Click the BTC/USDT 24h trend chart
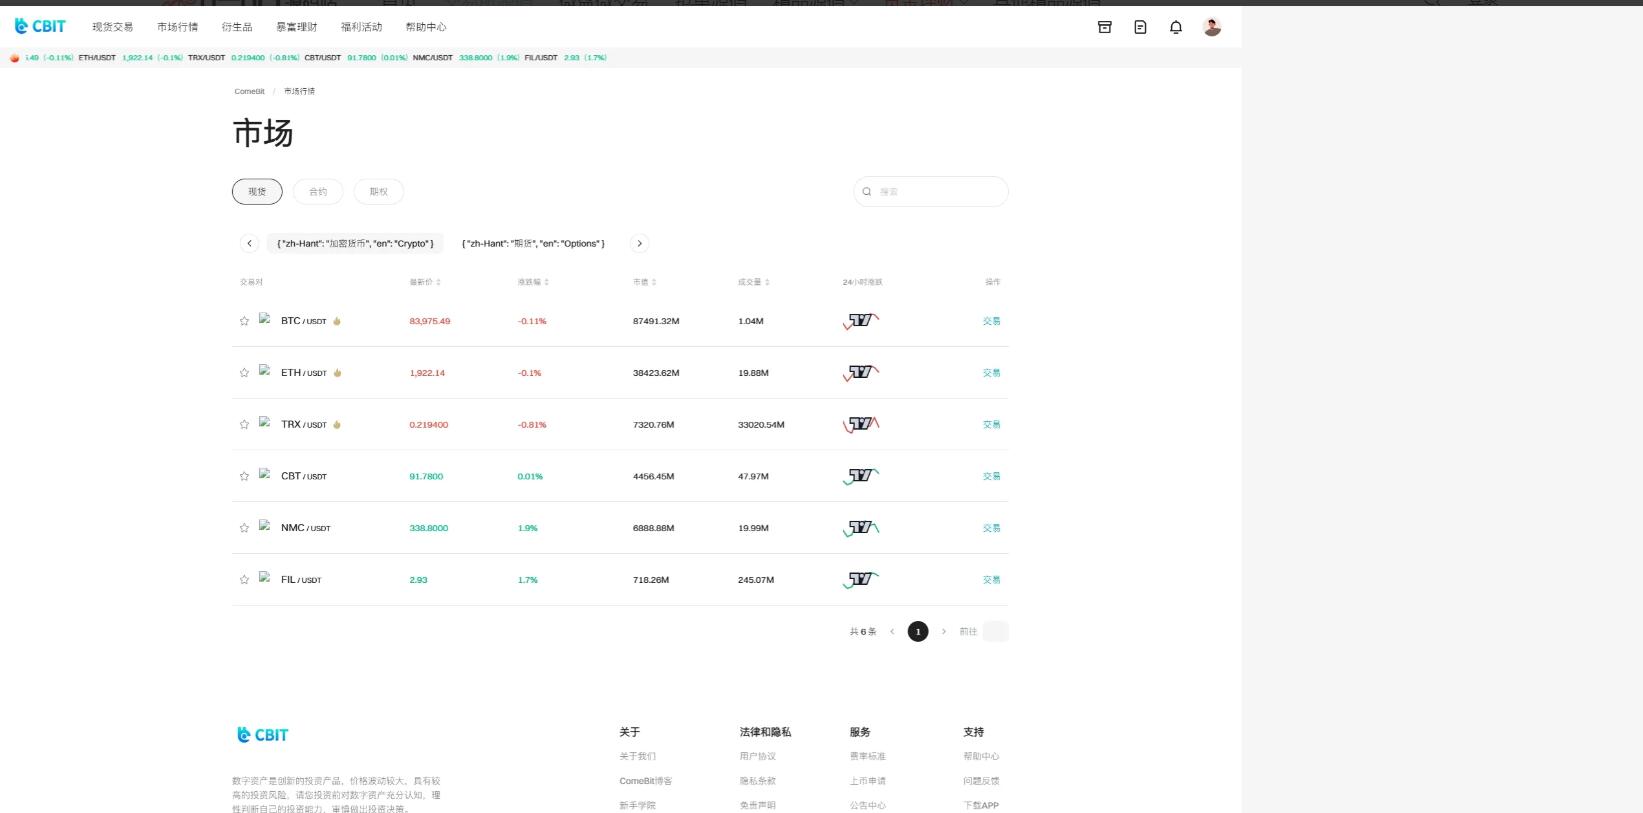1643x813 pixels. [861, 321]
